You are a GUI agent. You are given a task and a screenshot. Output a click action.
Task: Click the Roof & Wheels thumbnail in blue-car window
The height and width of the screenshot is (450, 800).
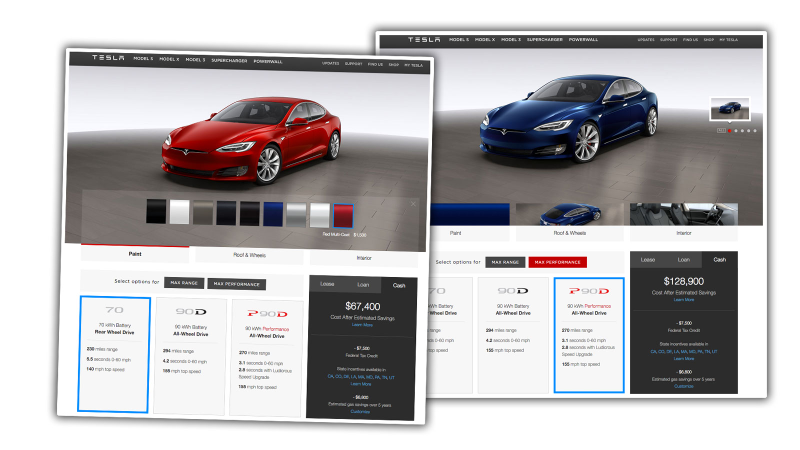coord(570,214)
